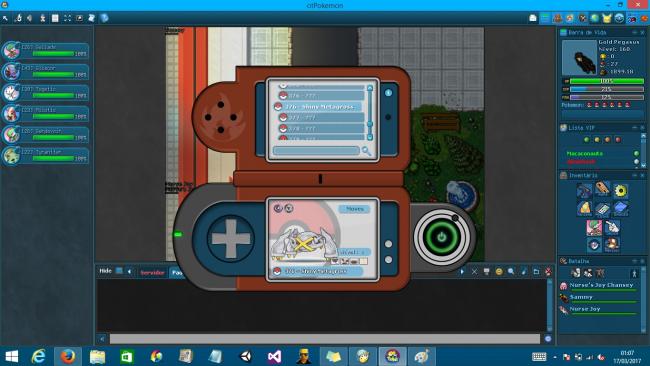Minimize the Inventario panel
This screenshot has height=366, width=650.
pyautogui.click(x=635, y=175)
